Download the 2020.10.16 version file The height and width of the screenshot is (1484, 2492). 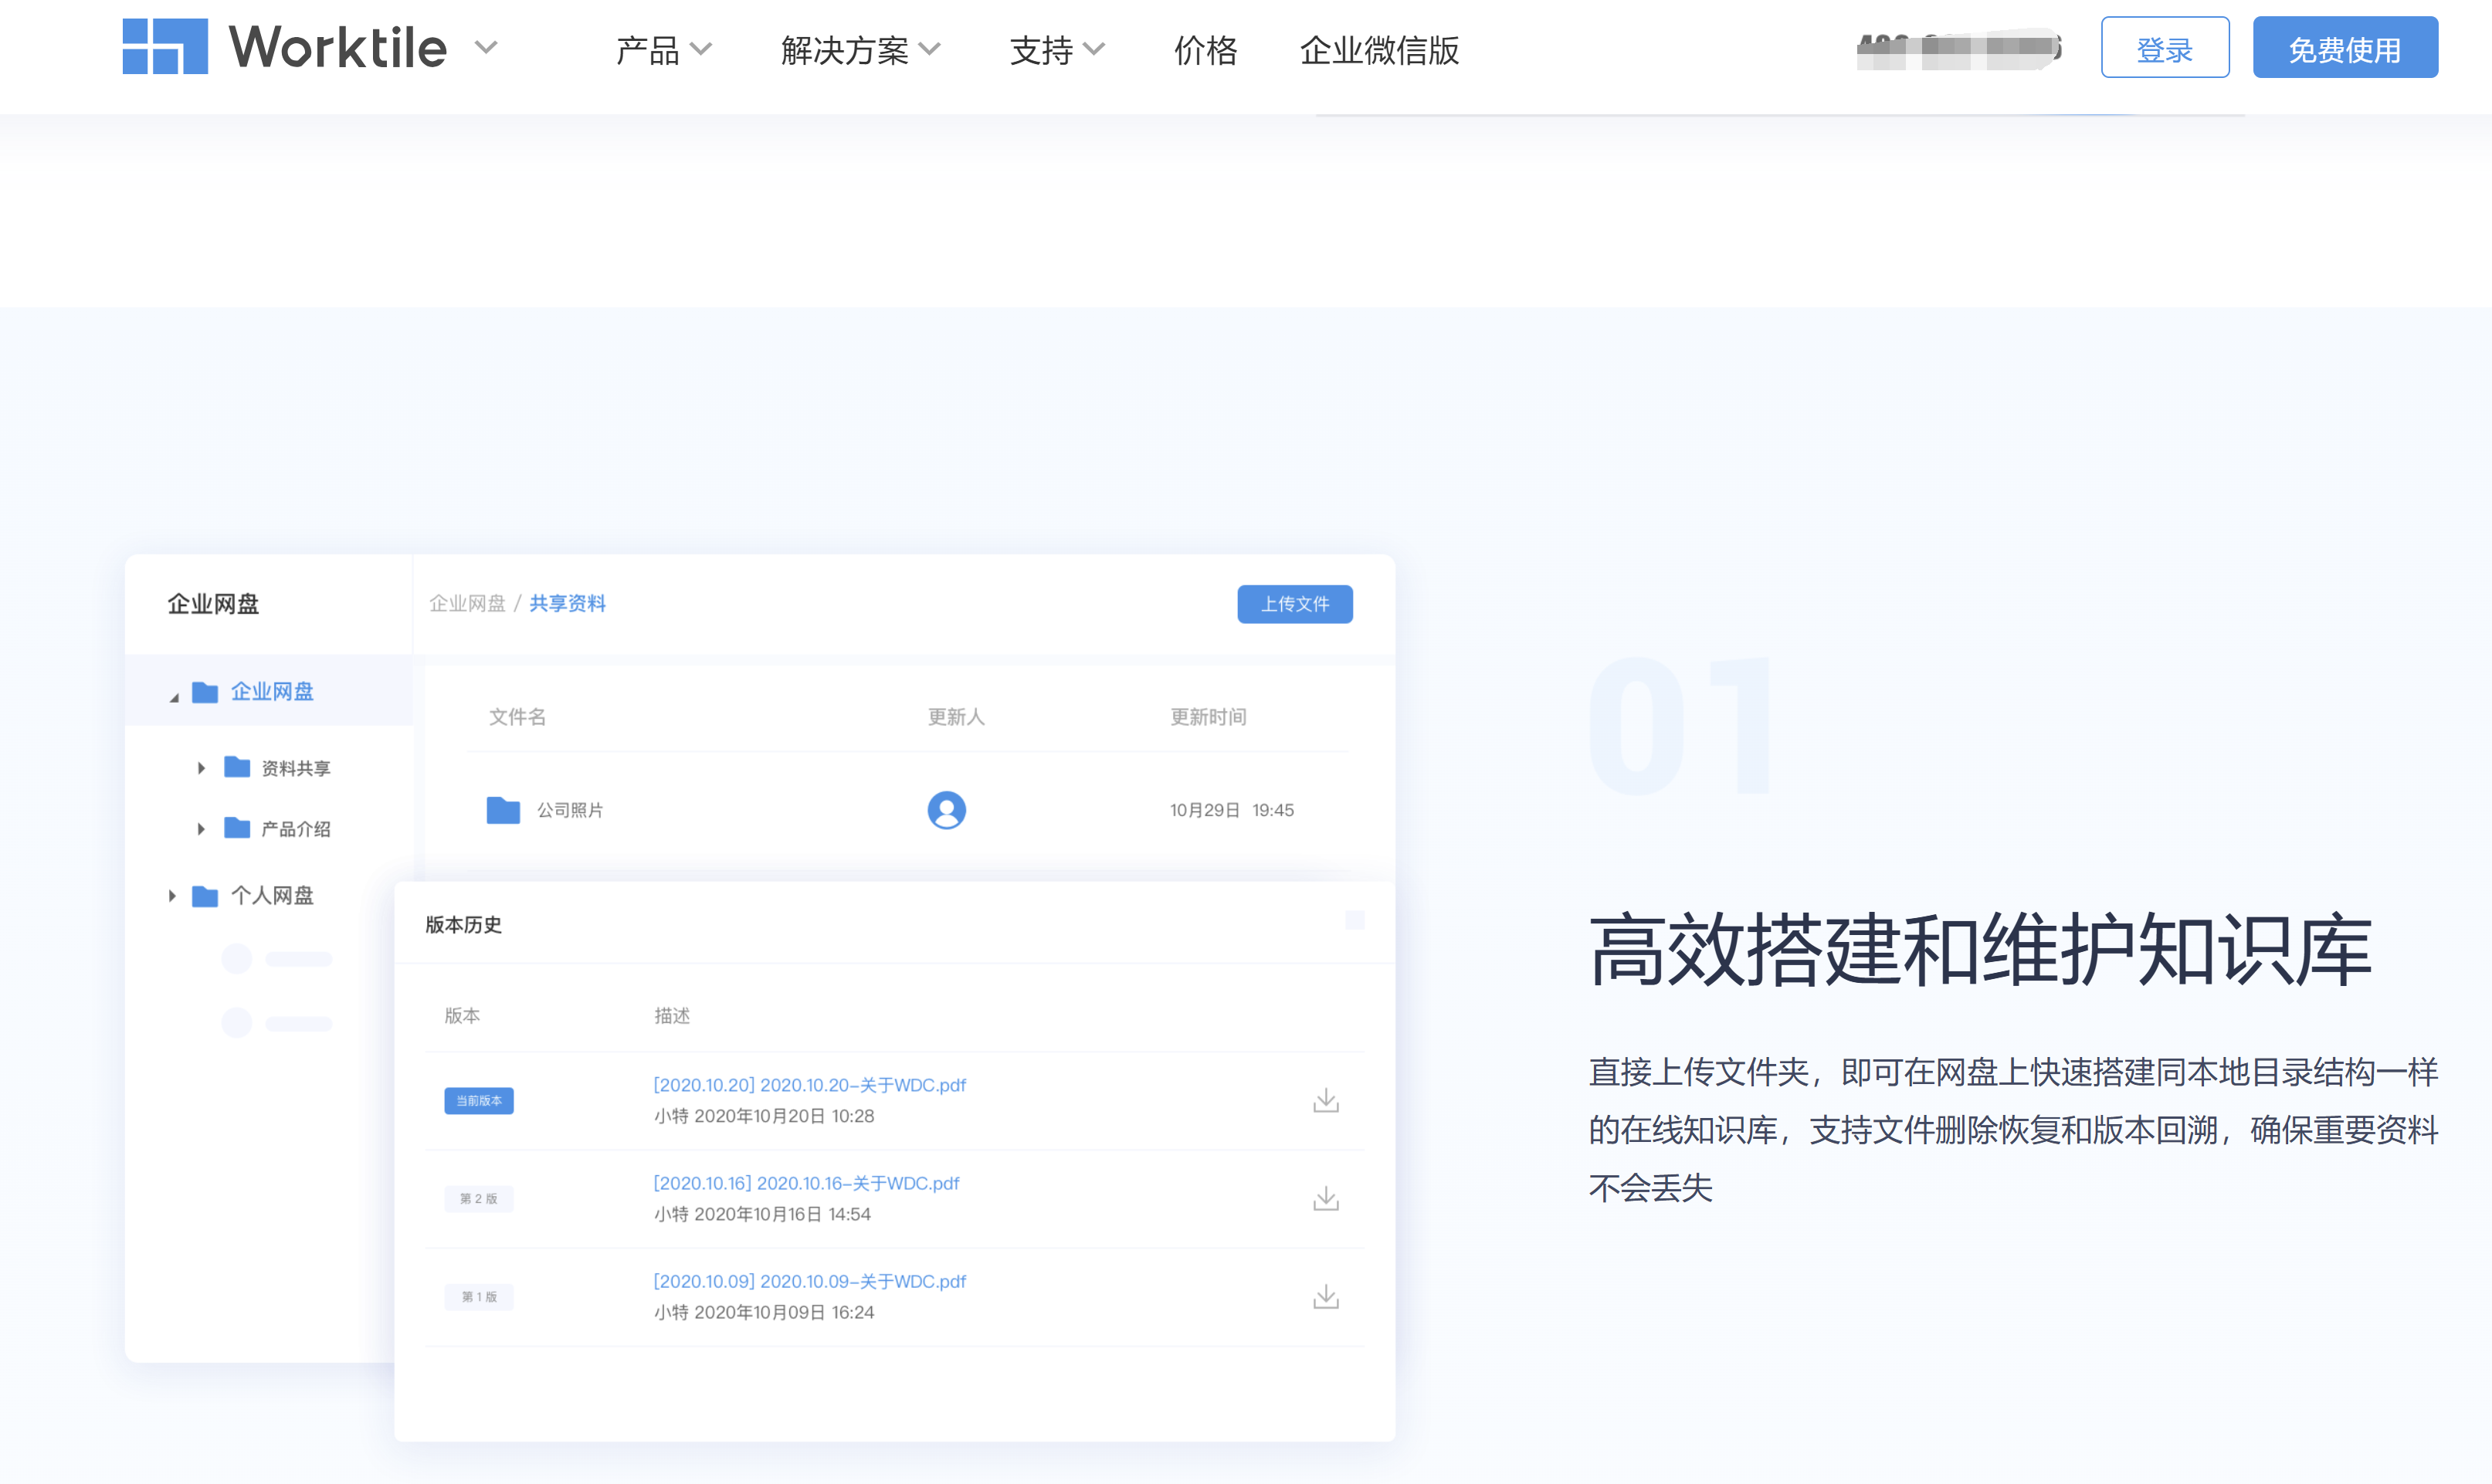tap(1326, 1197)
